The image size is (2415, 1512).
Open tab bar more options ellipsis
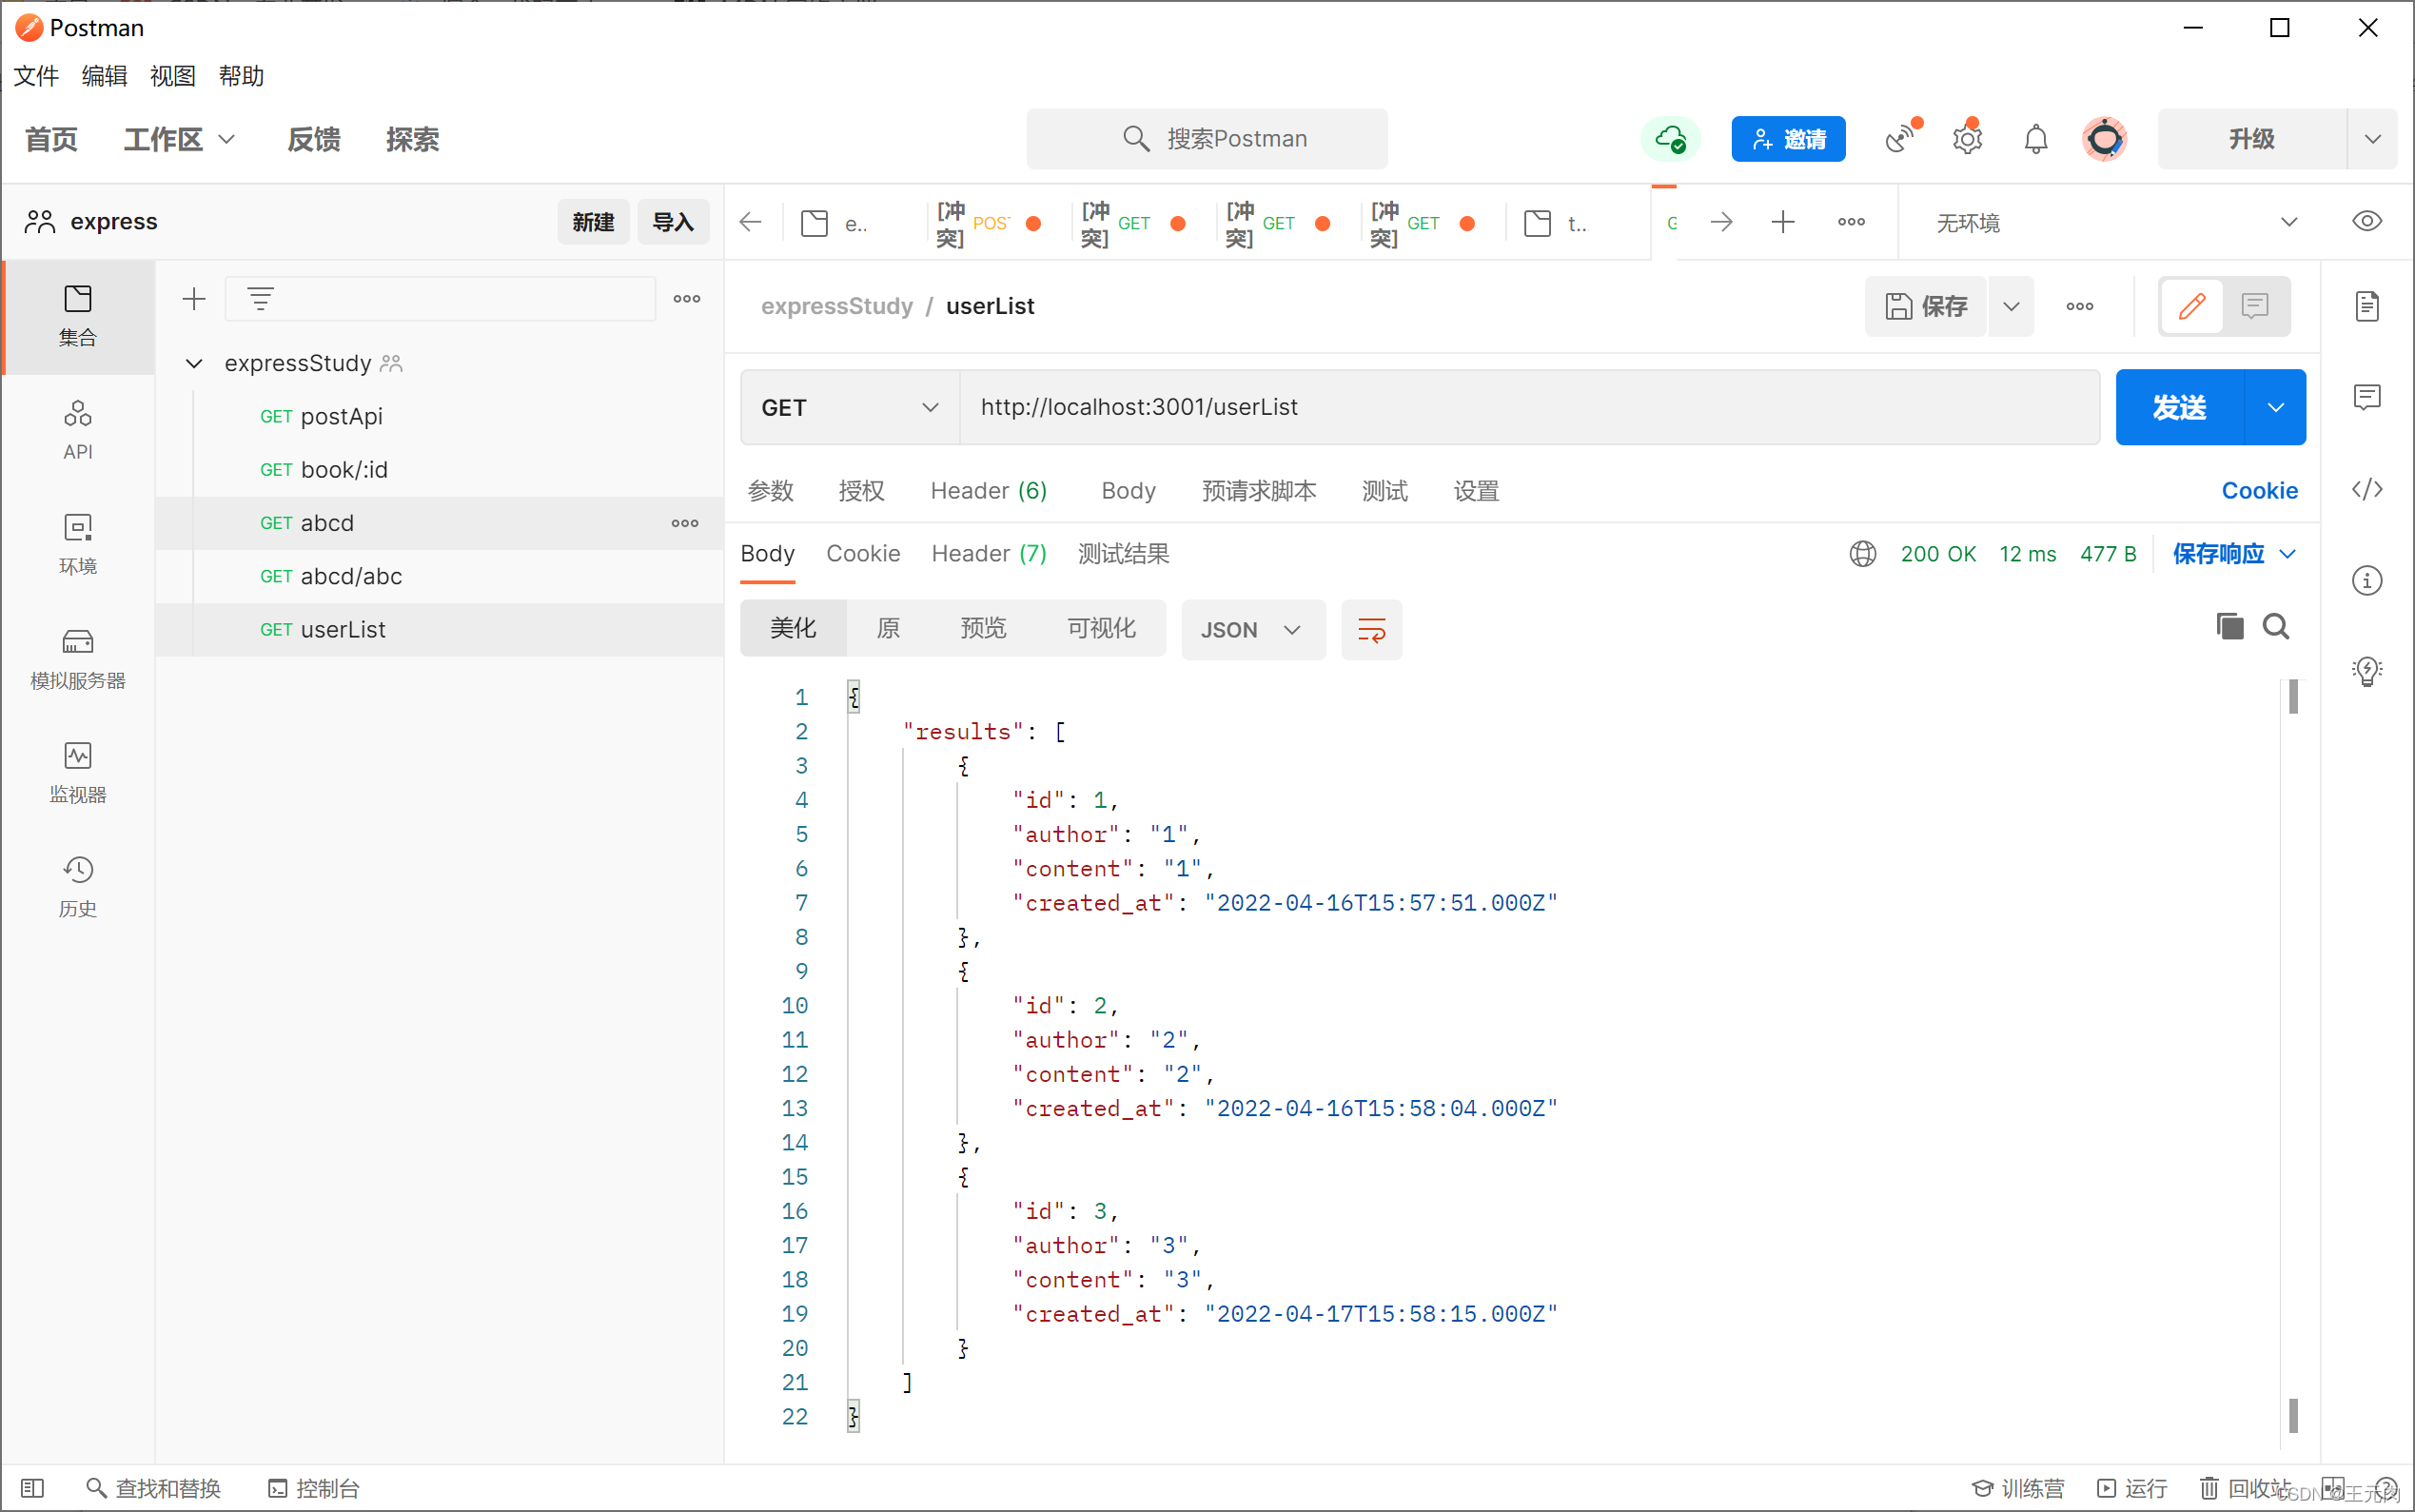tap(1851, 222)
